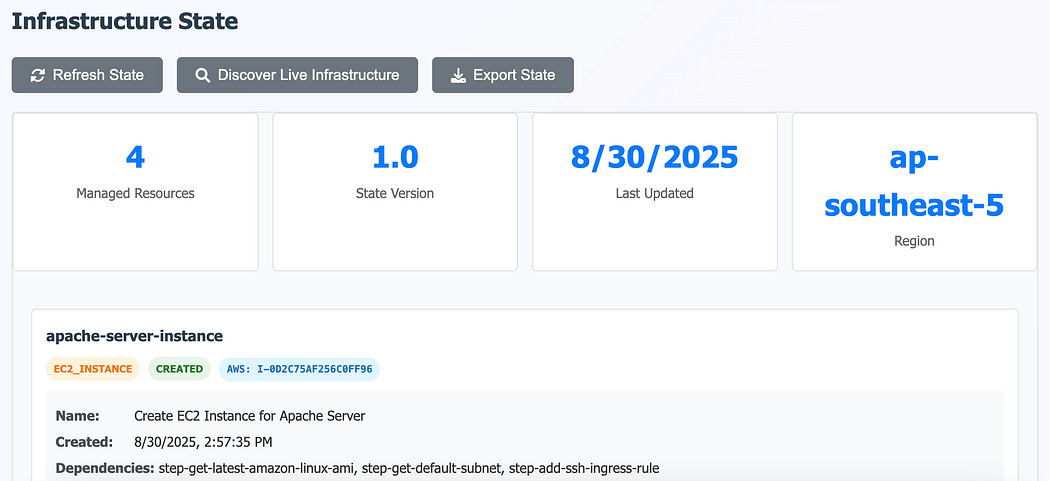Click the circular arrows refresh icon
Image resolution: width=1050 pixels, height=481 pixels.
pyautogui.click(x=38, y=75)
